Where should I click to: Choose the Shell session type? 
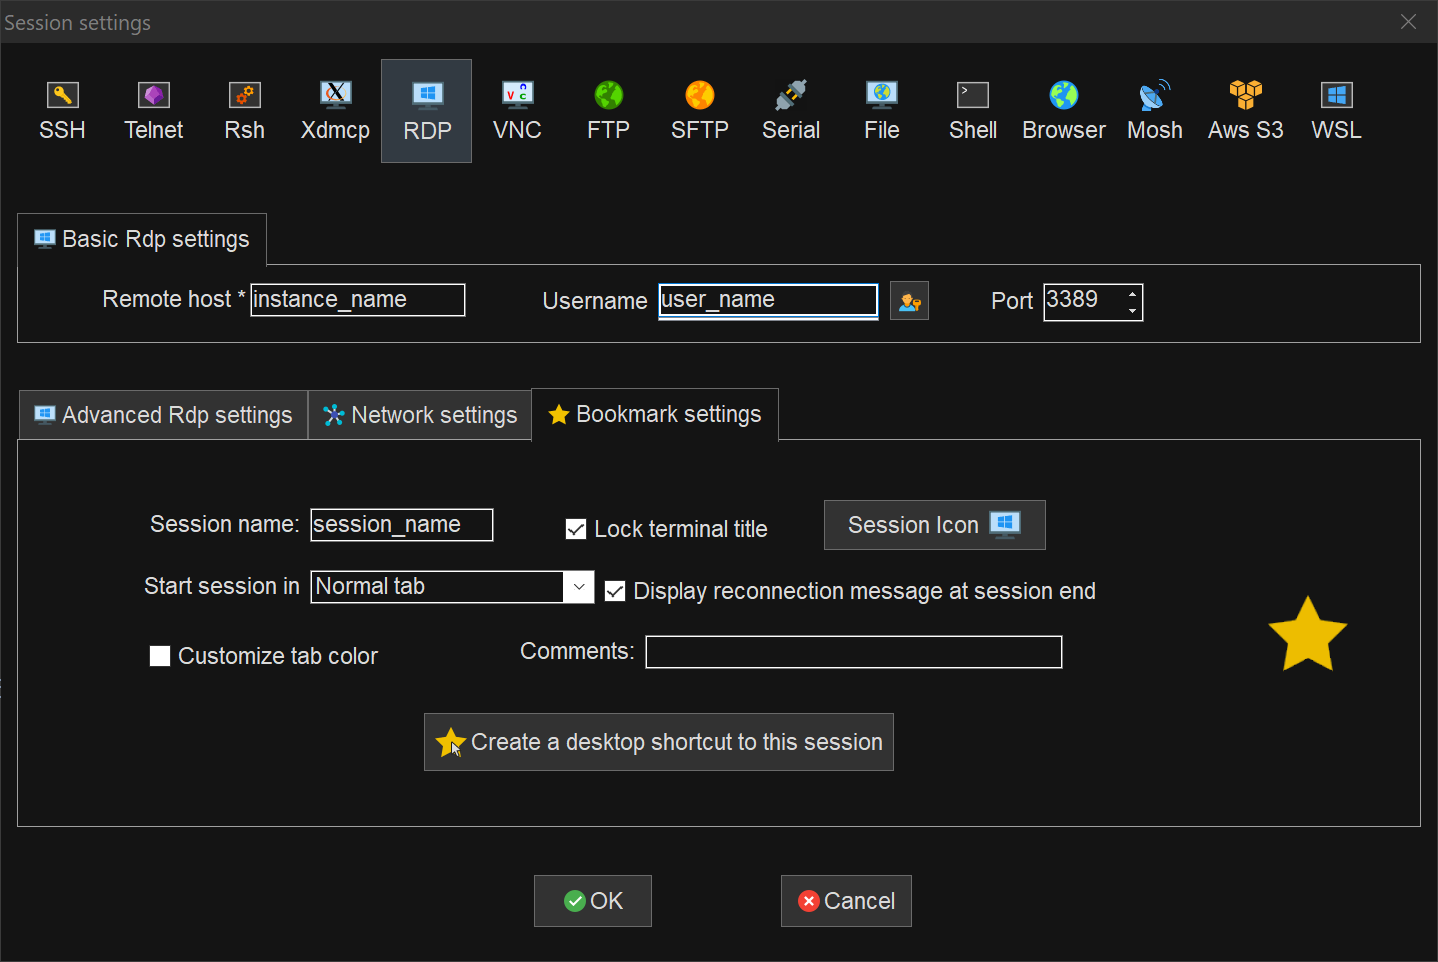tap(973, 111)
